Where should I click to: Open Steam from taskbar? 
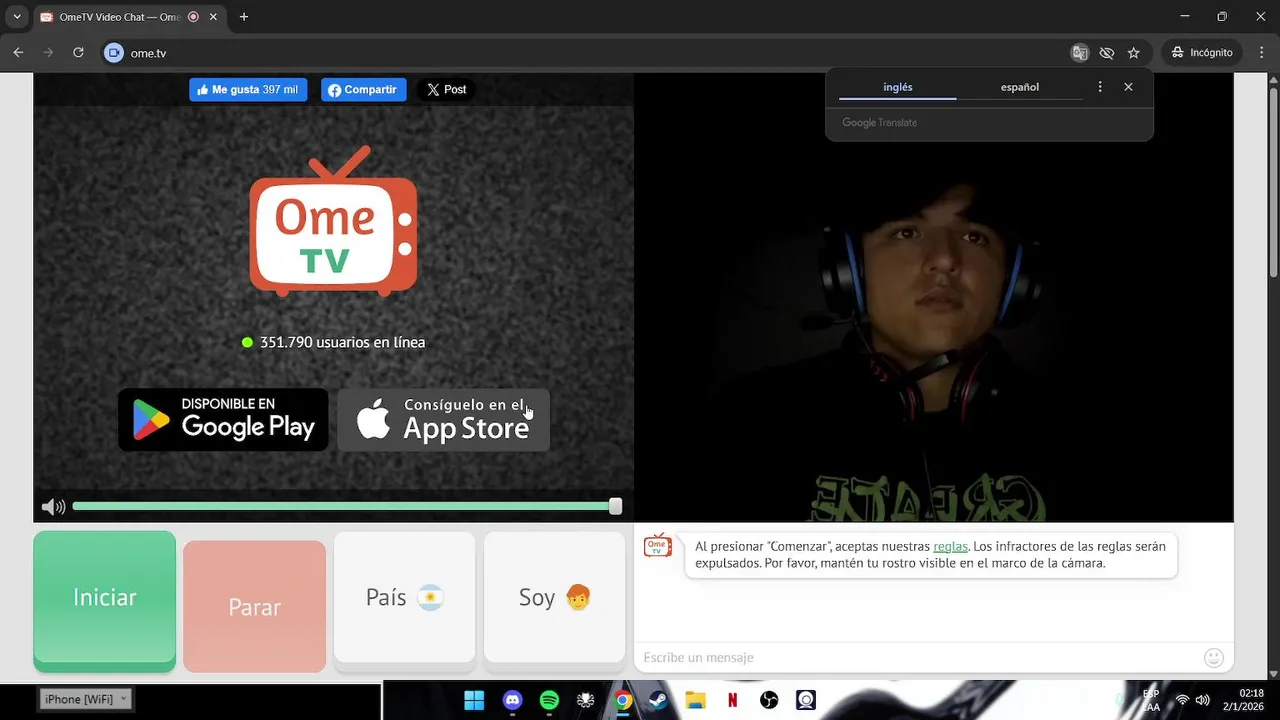(658, 700)
